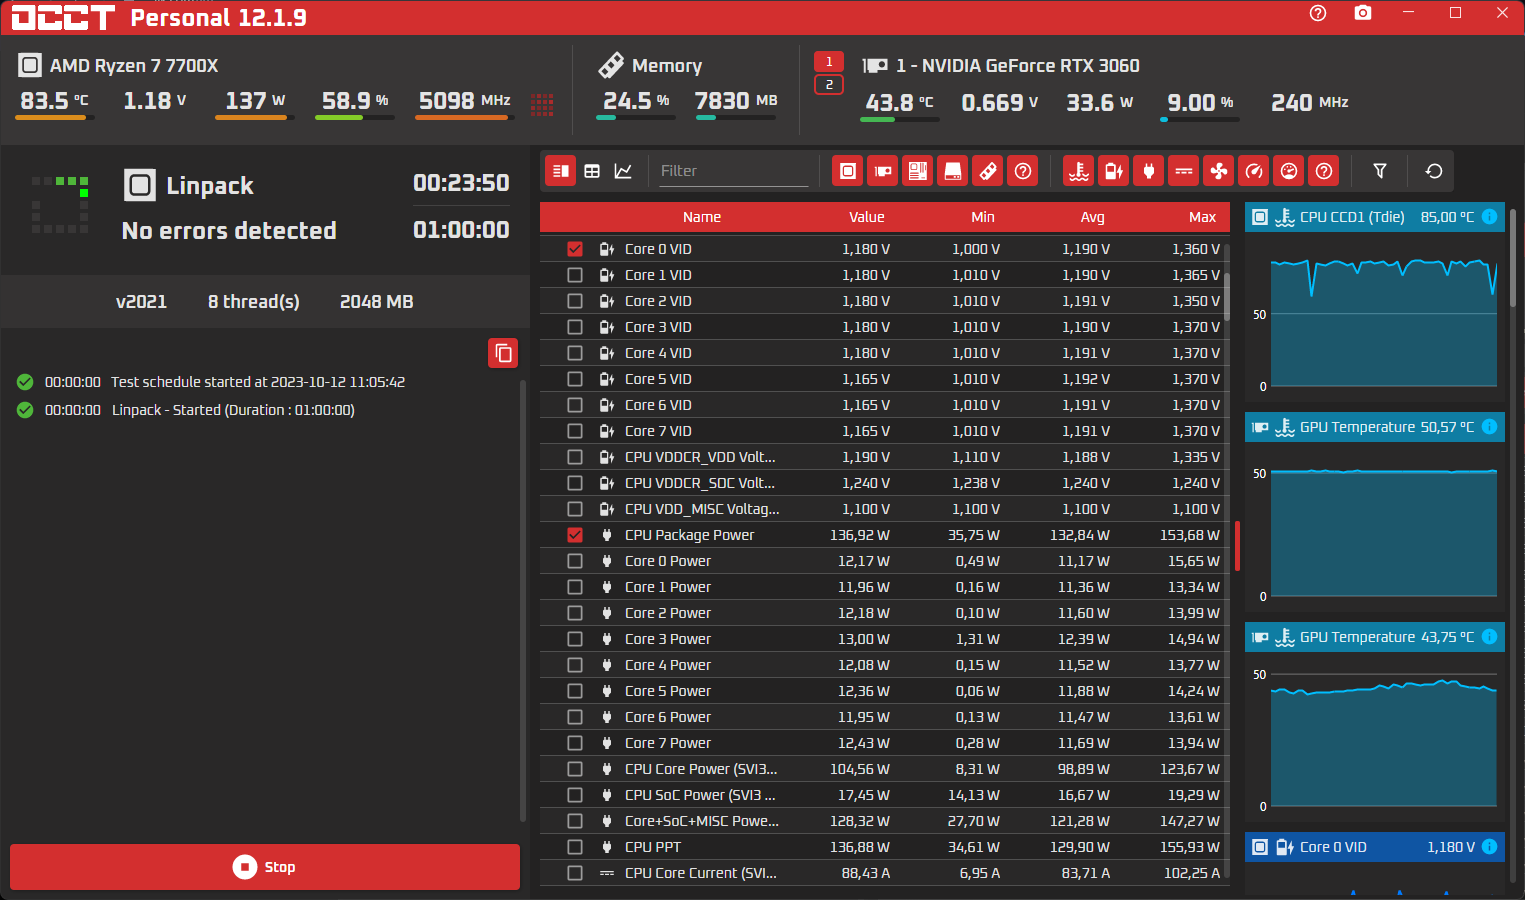Image resolution: width=1525 pixels, height=900 pixels.
Task: Toggle the temperature sensor filter icon
Action: tap(1079, 171)
